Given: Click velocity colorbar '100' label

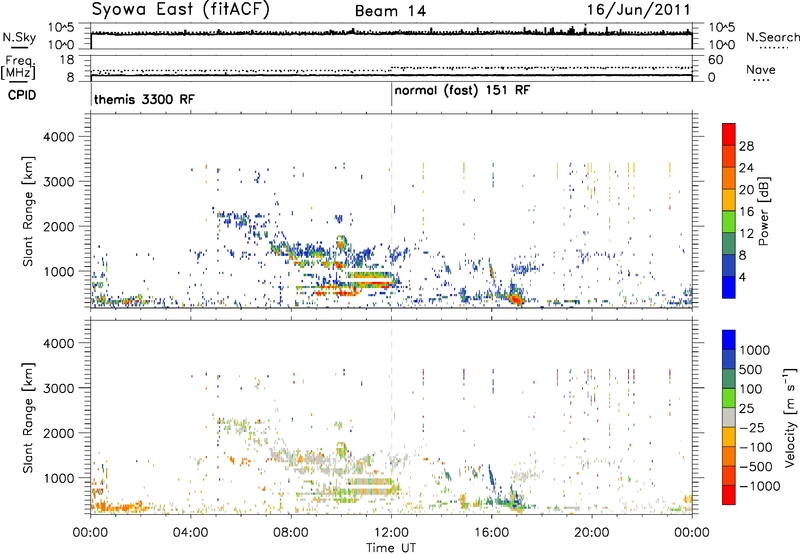Looking at the screenshot, I should (x=751, y=389).
